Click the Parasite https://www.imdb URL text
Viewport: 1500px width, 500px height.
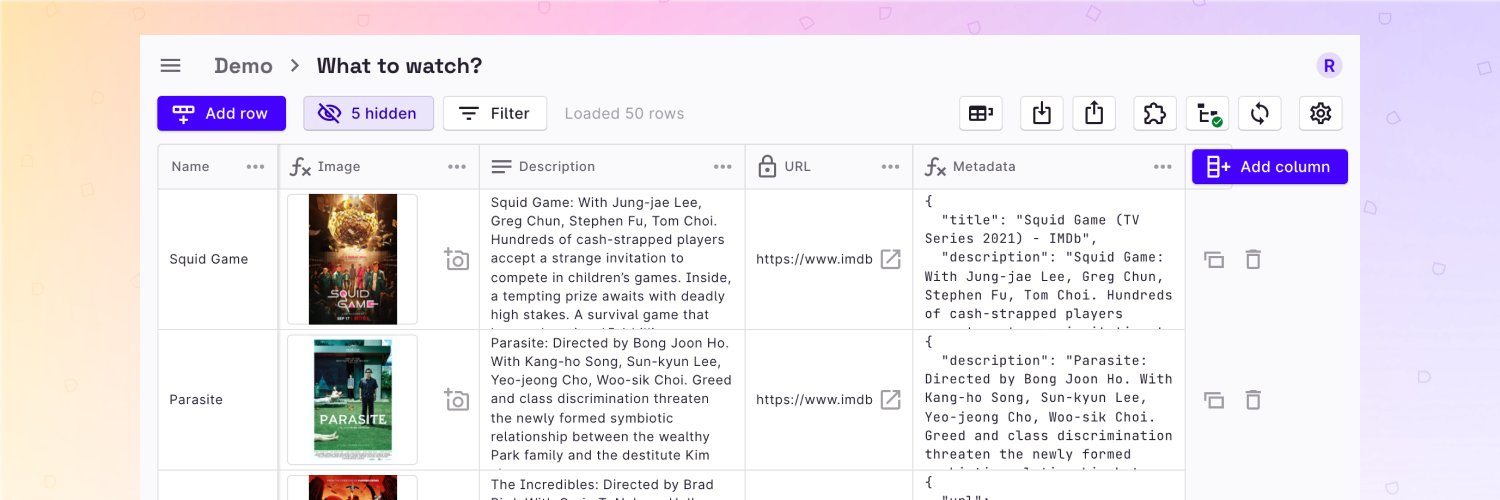814,399
